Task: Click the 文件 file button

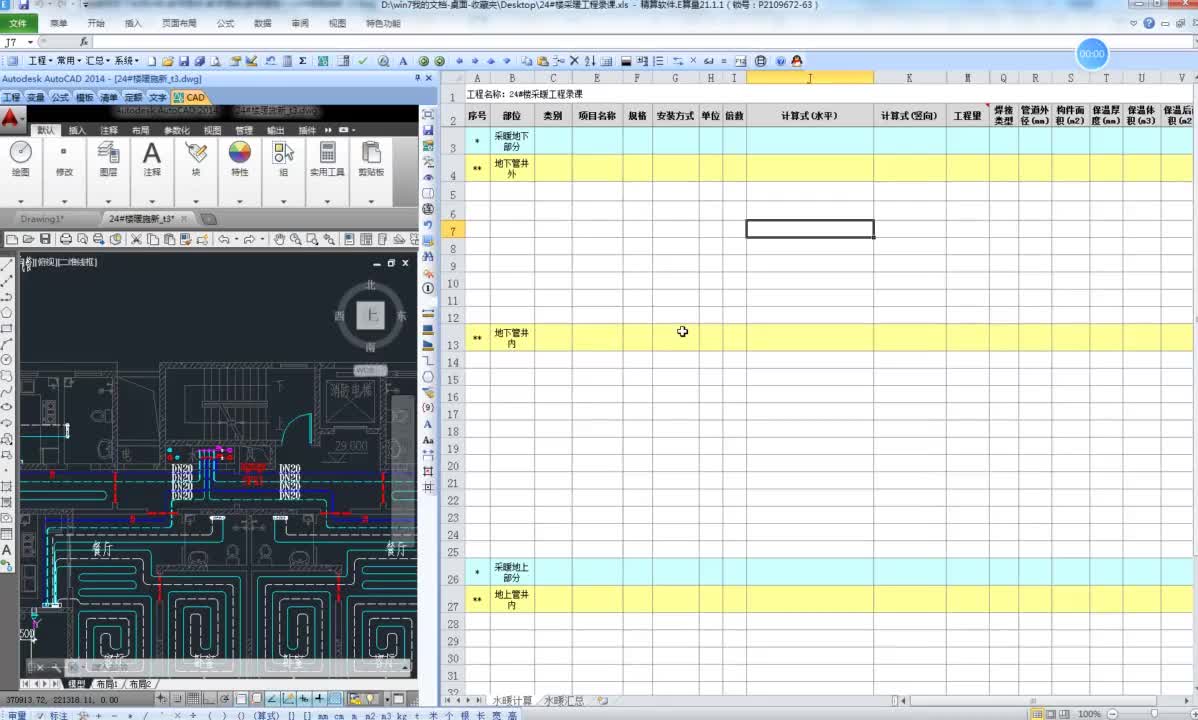Action: pyautogui.click(x=18, y=24)
